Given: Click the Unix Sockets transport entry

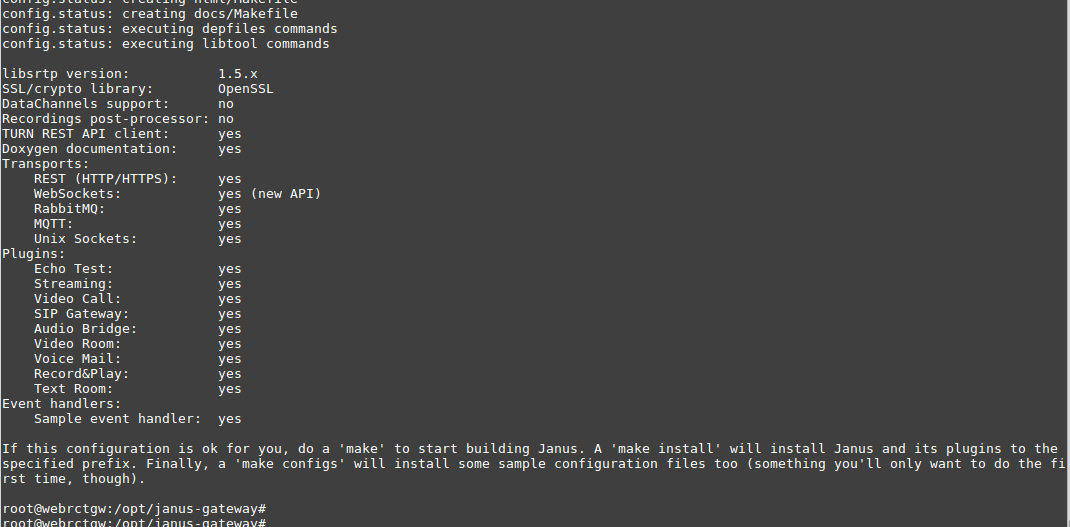Looking at the screenshot, I should 85,239.
